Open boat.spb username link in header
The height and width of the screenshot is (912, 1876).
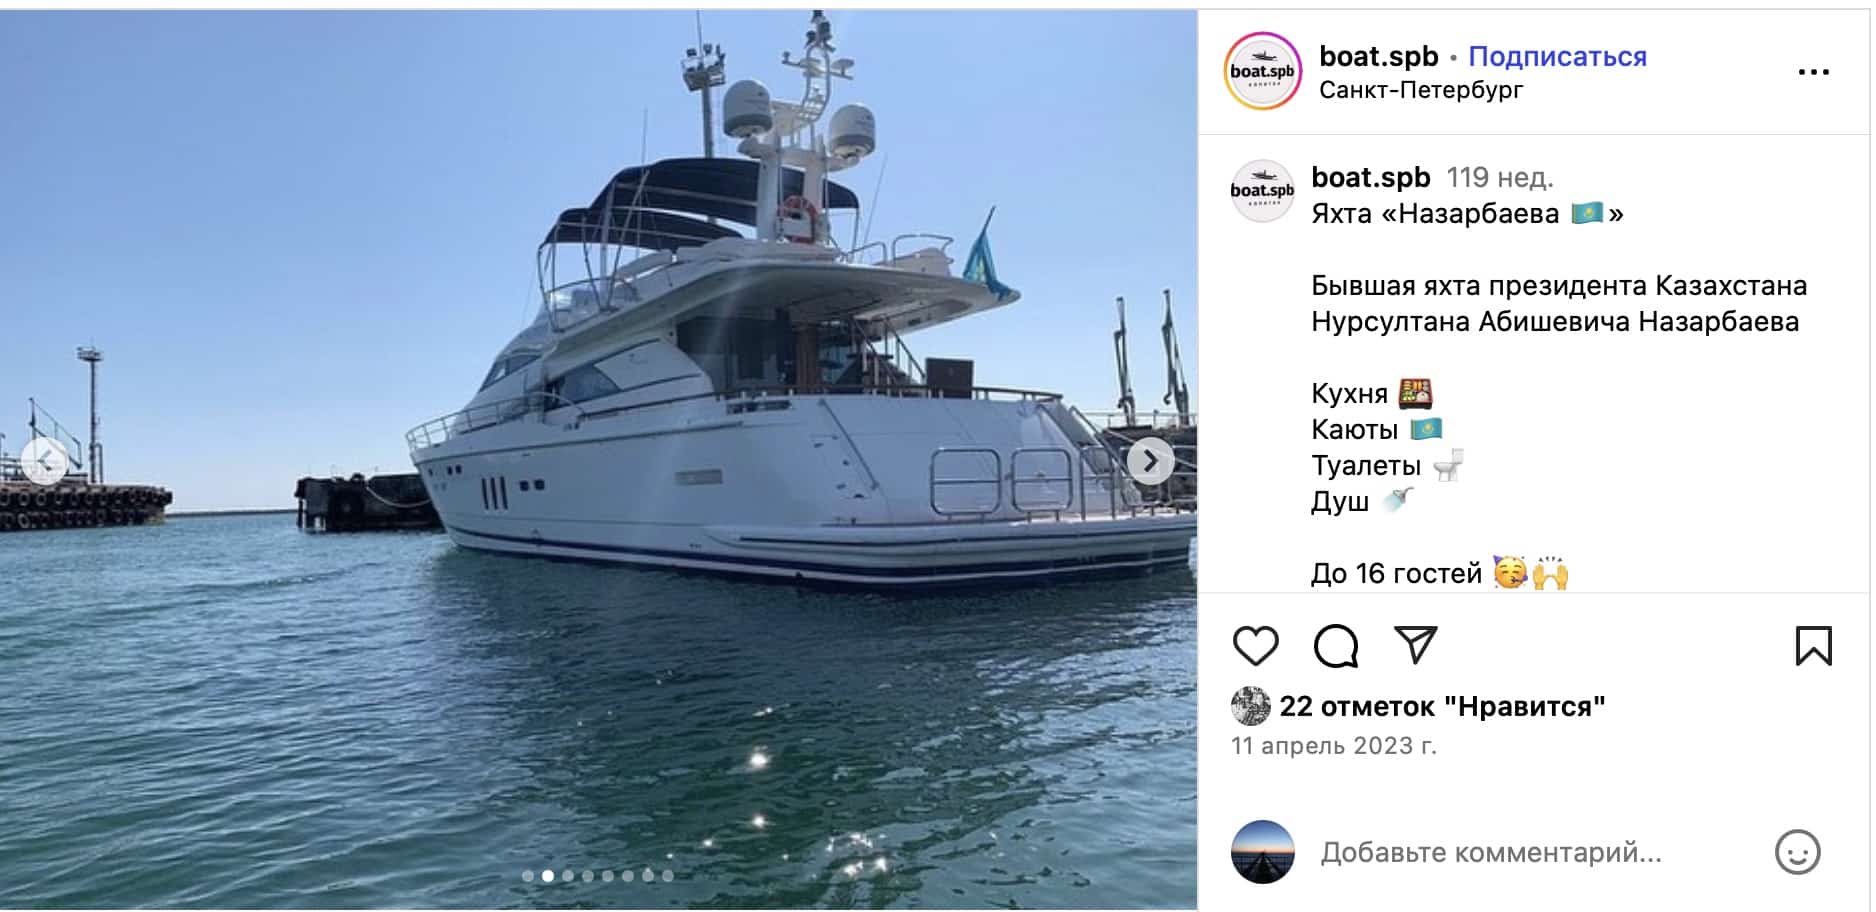pyautogui.click(x=1378, y=57)
